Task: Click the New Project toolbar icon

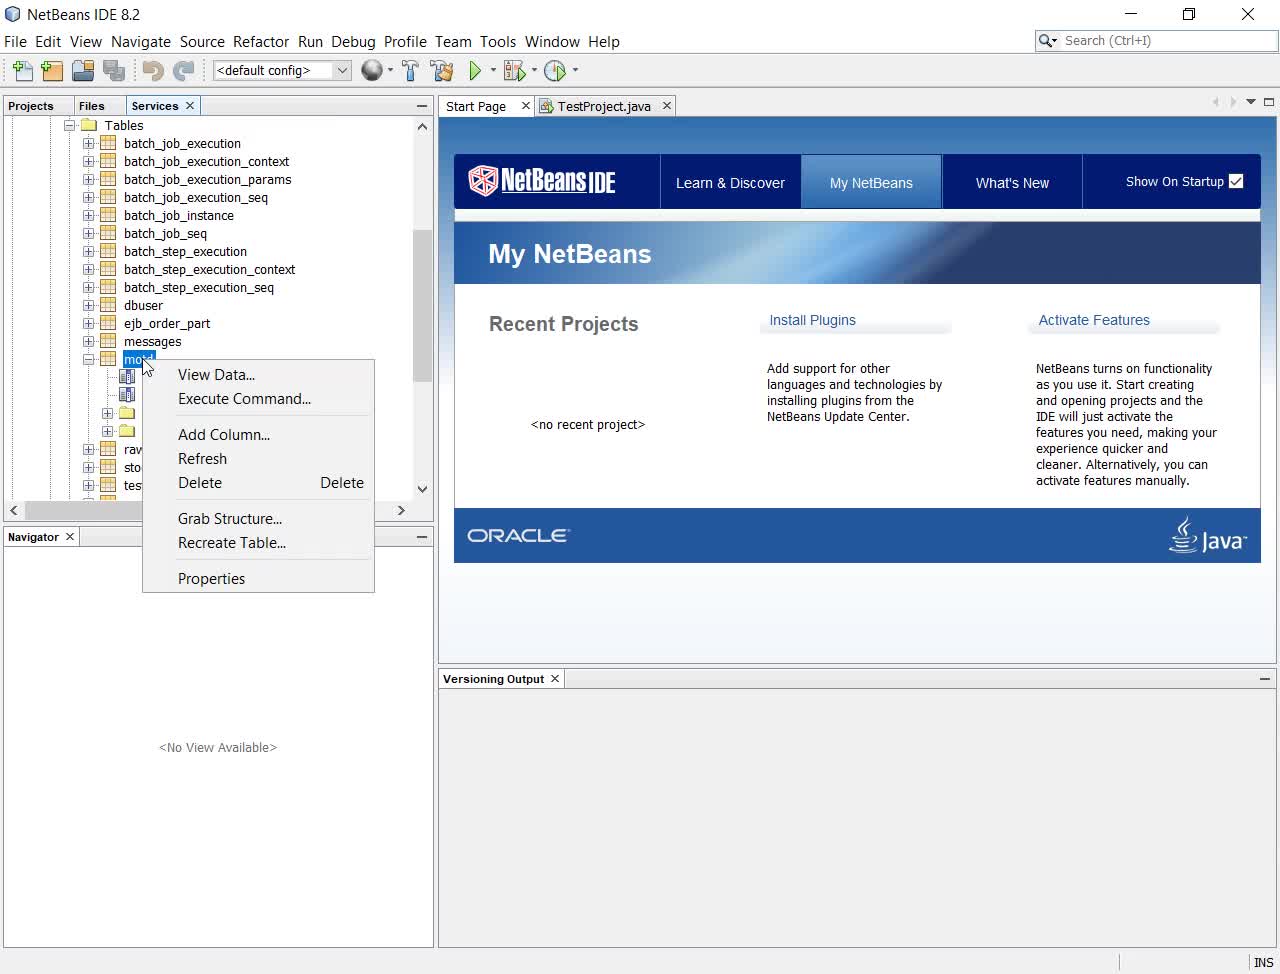Action: click(x=52, y=70)
